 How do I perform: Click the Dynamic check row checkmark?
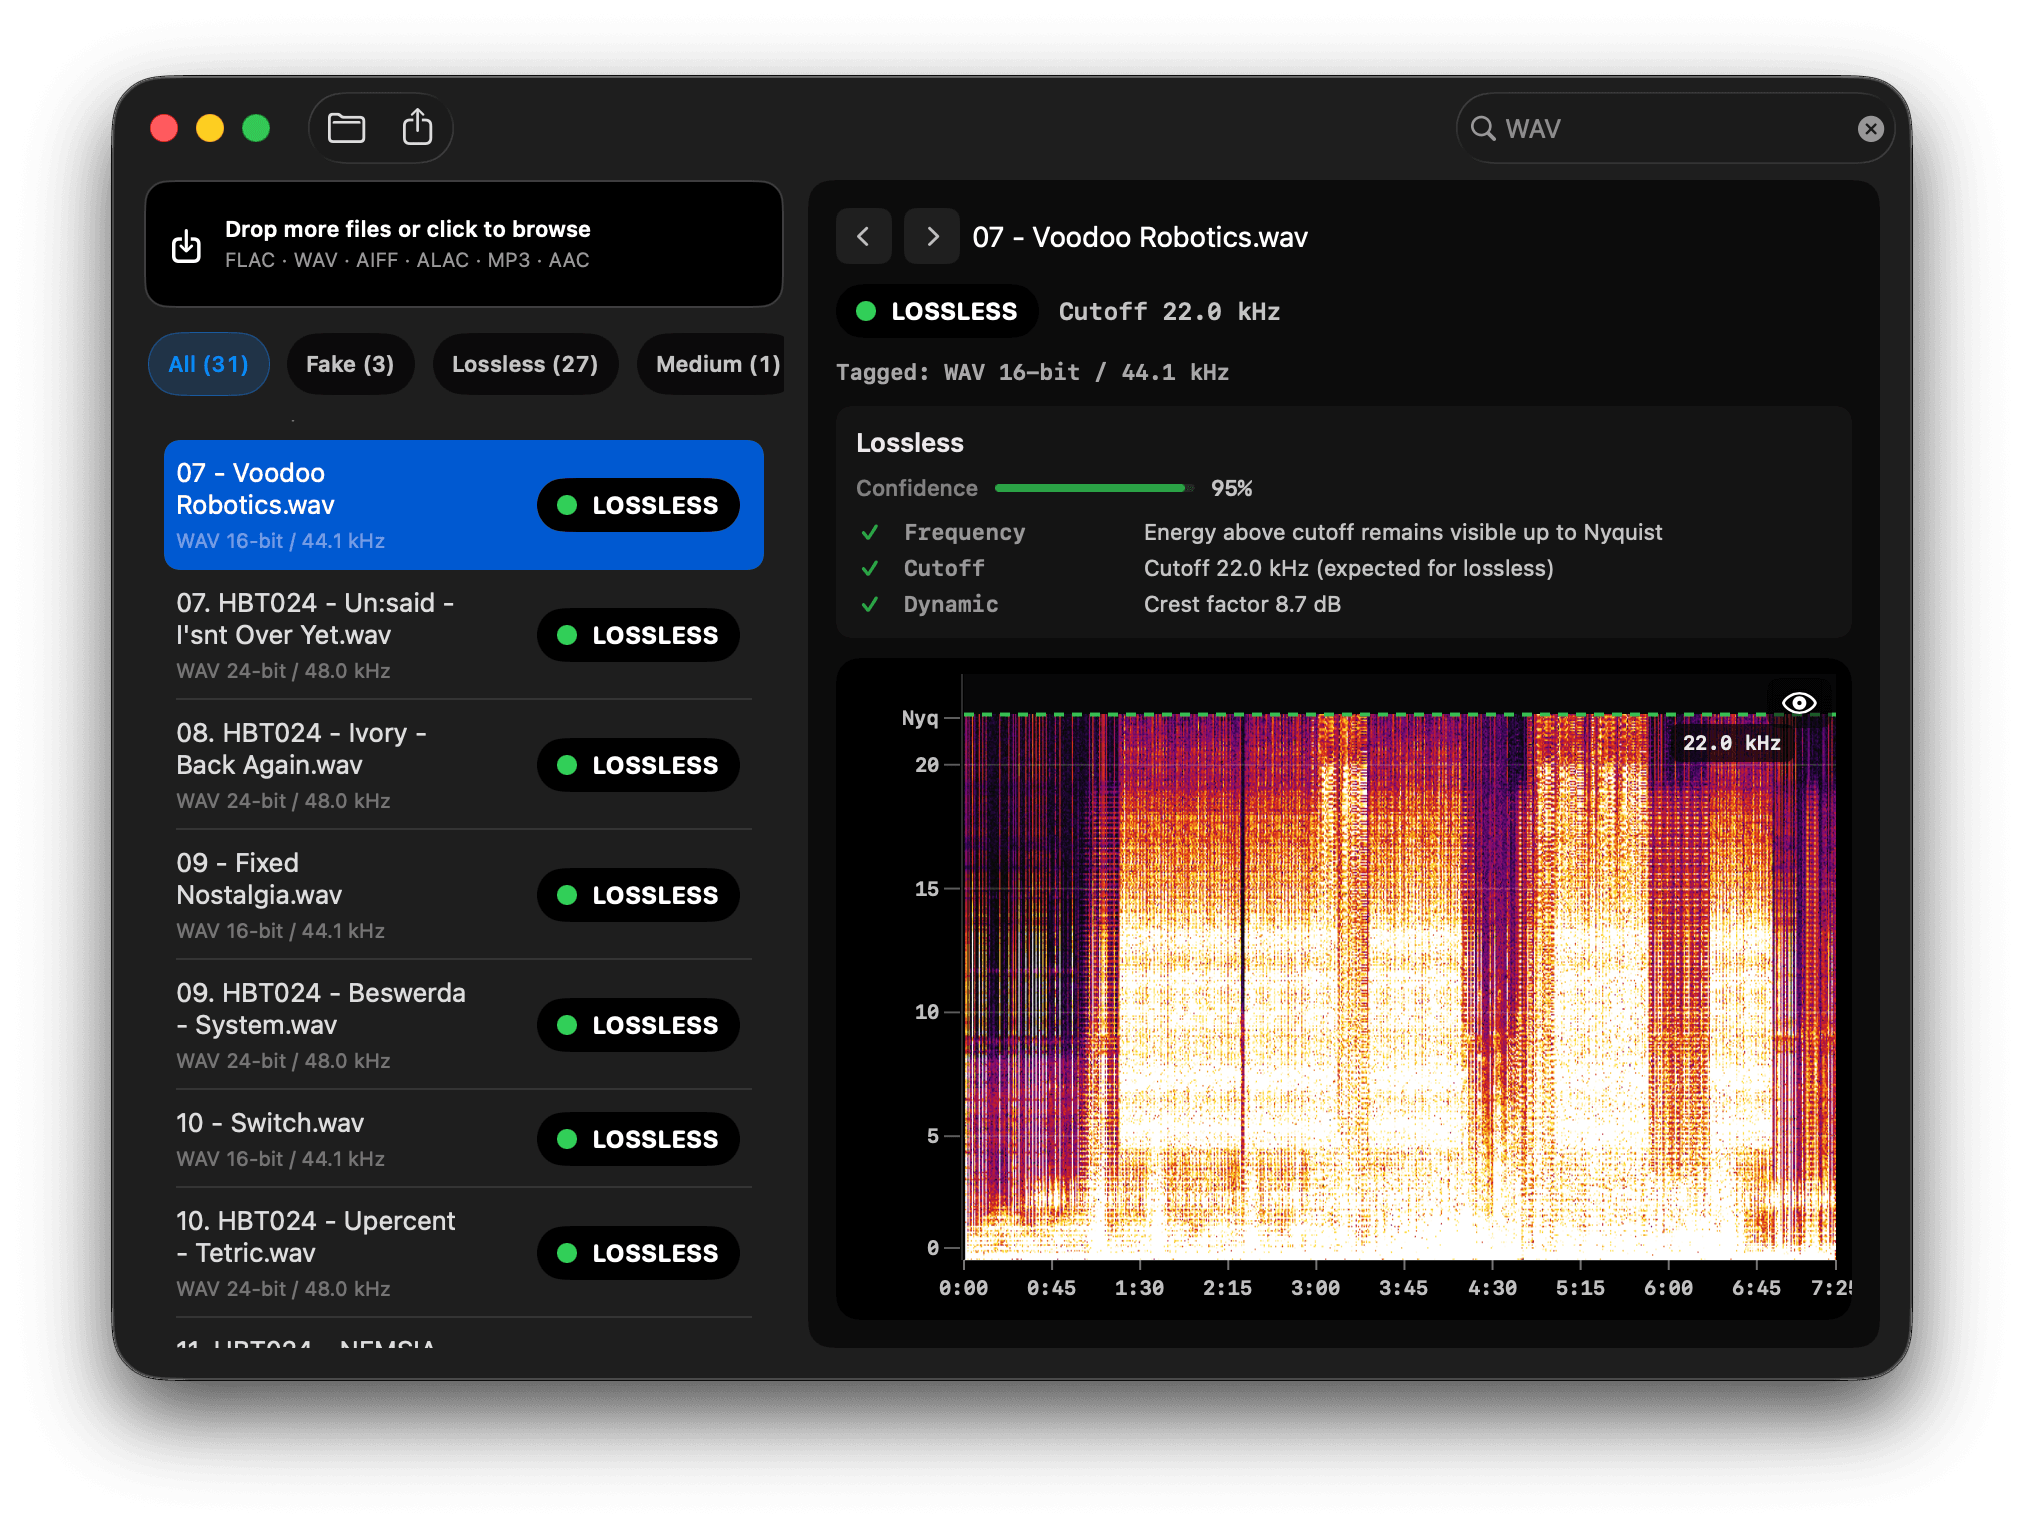click(870, 605)
